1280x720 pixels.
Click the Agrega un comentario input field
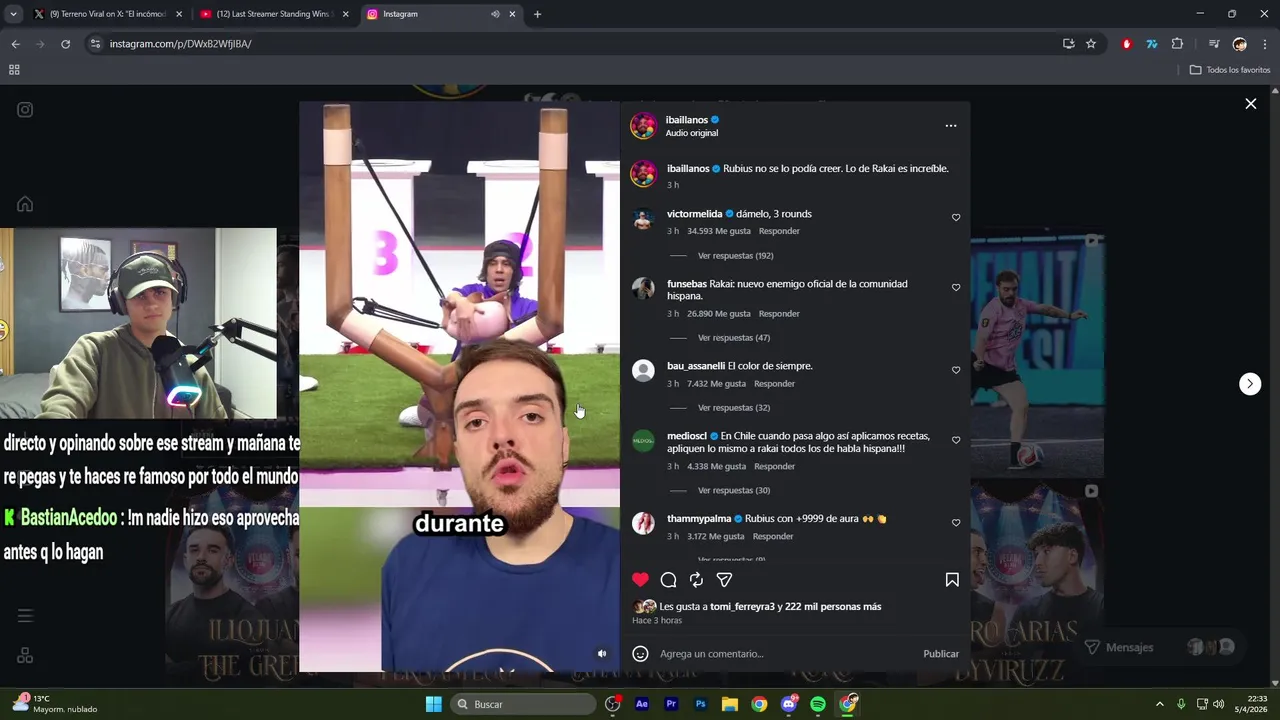[x=785, y=654]
